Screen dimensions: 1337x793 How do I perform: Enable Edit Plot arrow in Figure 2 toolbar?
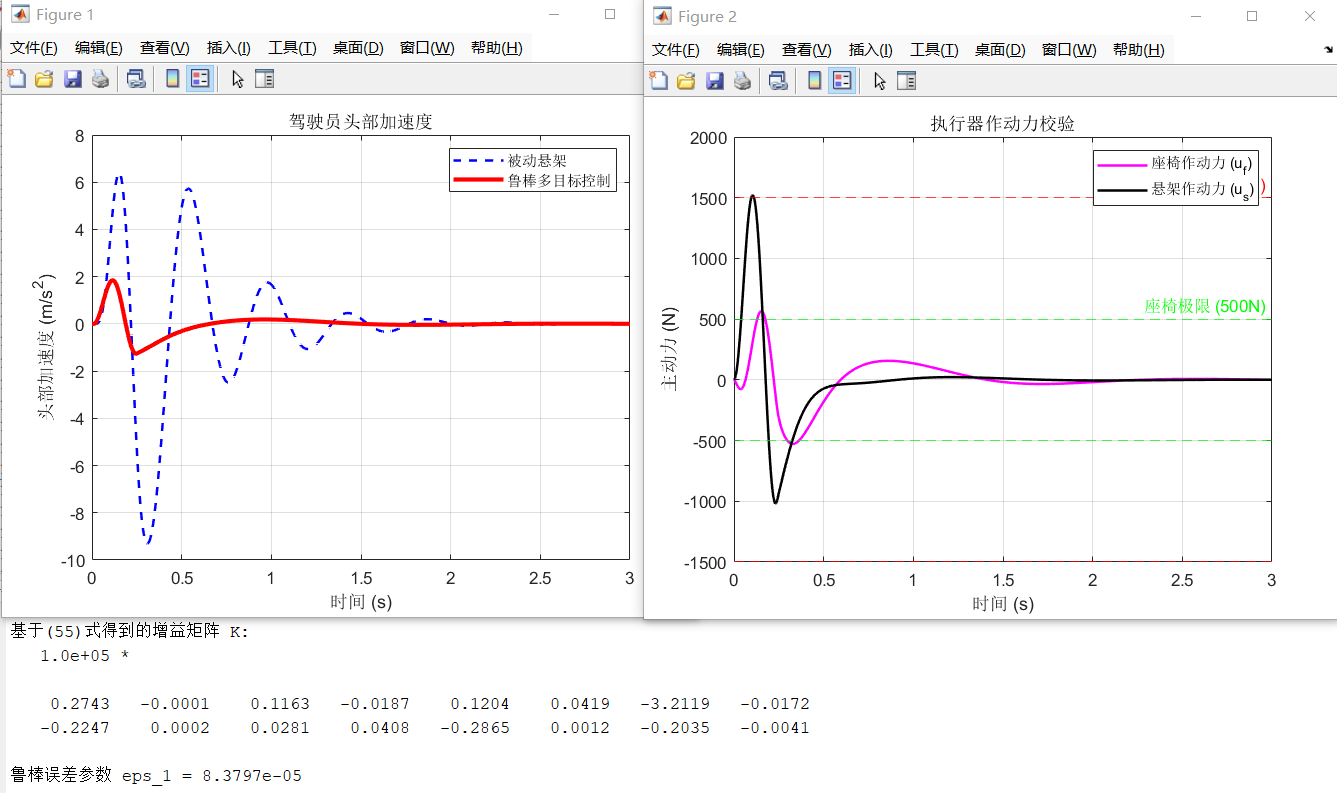point(879,81)
